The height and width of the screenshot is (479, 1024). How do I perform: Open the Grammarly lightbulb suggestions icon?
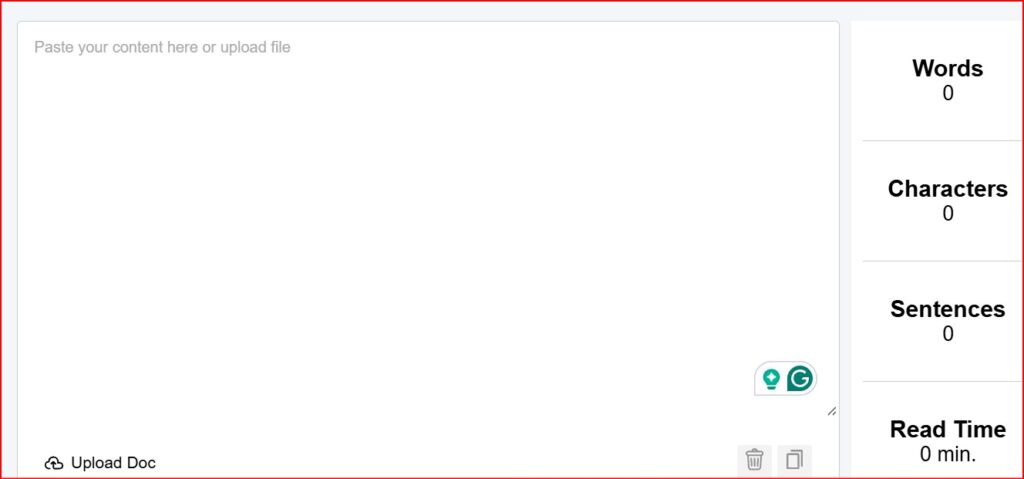[x=771, y=379]
